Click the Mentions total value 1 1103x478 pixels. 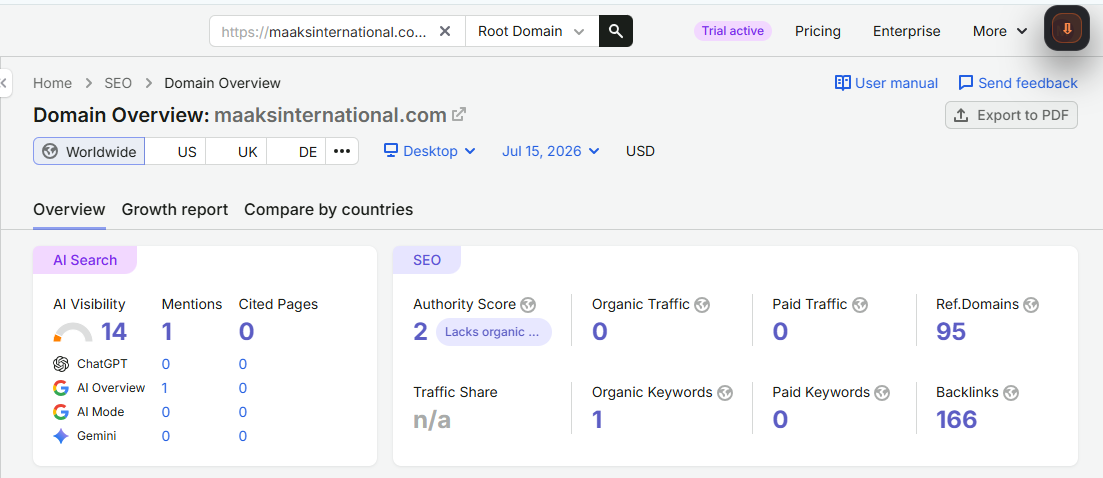[167, 332]
